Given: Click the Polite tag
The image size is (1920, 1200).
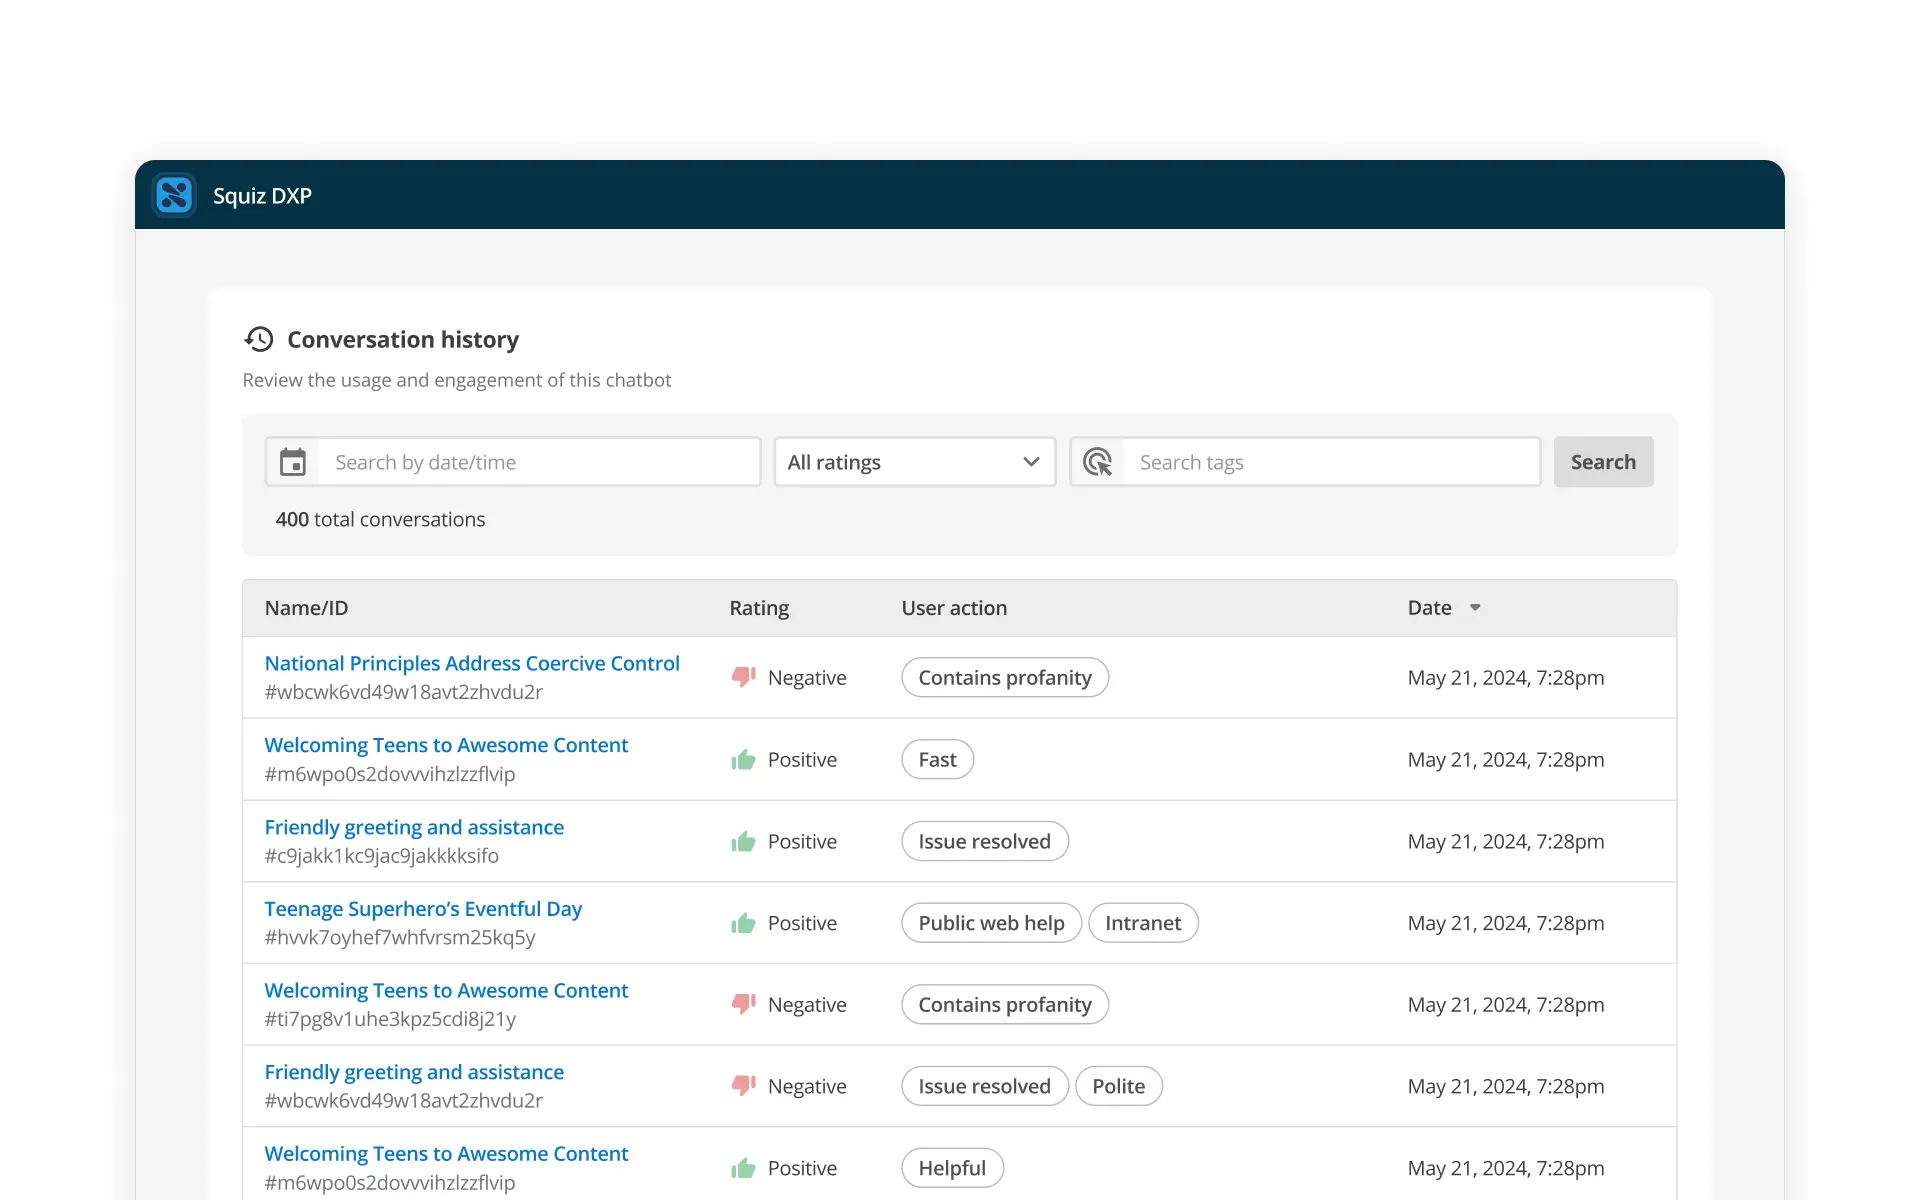Looking at the screenshot, I should (x=1119, y=1086).
